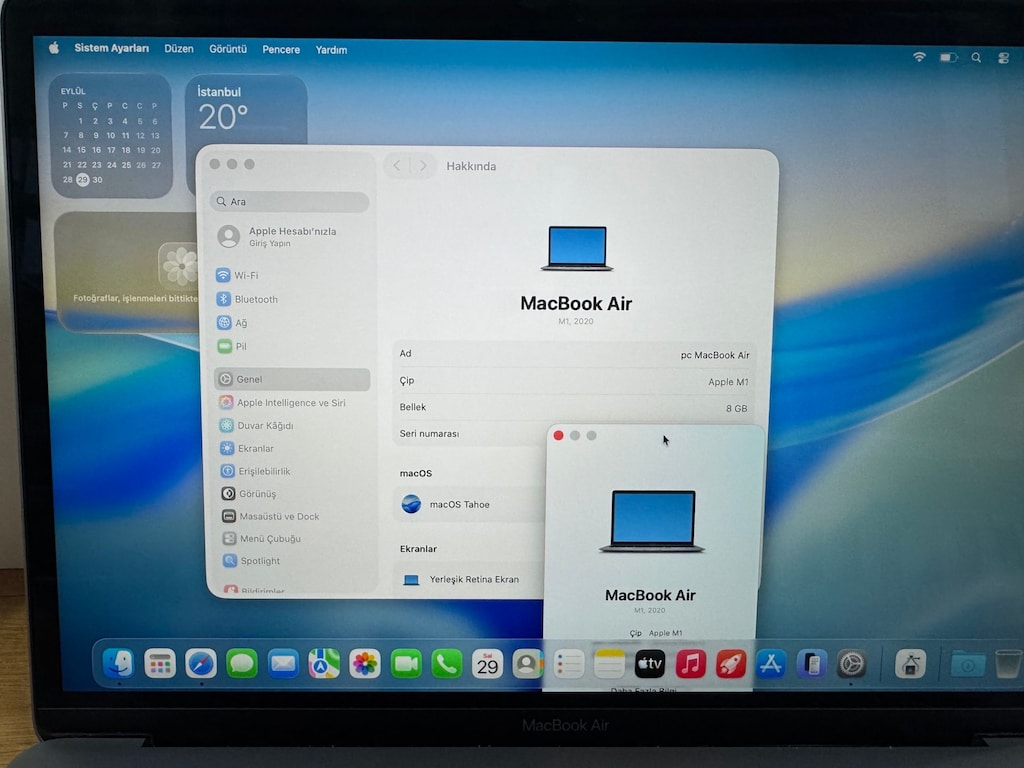Open Erişilebilirlik settings
The height and width of the screenshot is (768, 1024).
tap(255, 471)
